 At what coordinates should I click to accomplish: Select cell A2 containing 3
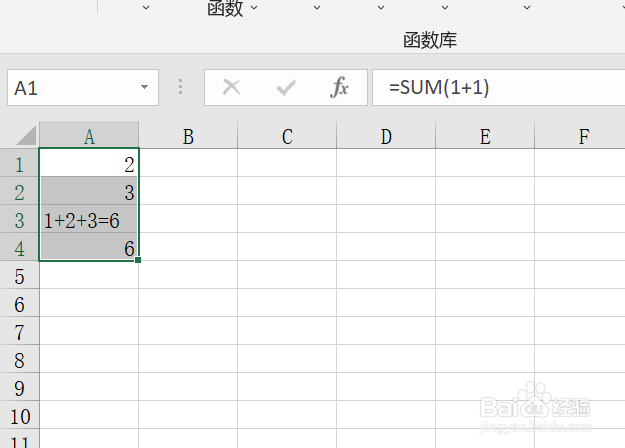tap(89, 191)
